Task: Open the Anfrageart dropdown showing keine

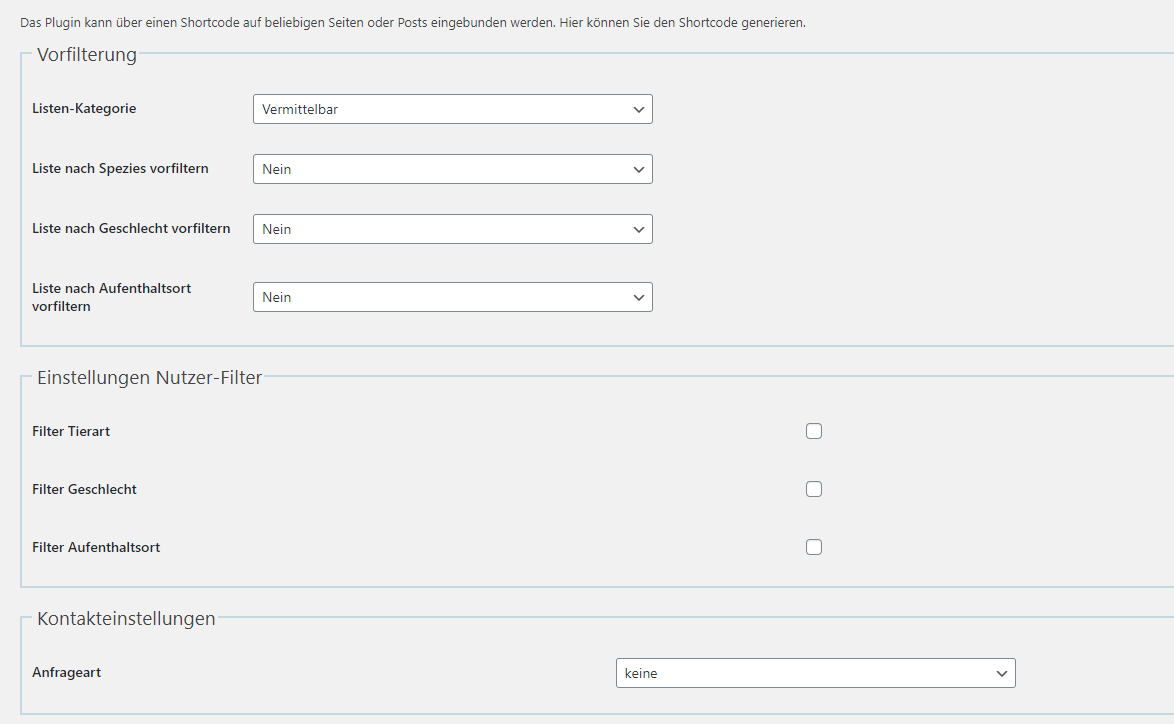Action: pyautogui.click(x=815, y=673)
